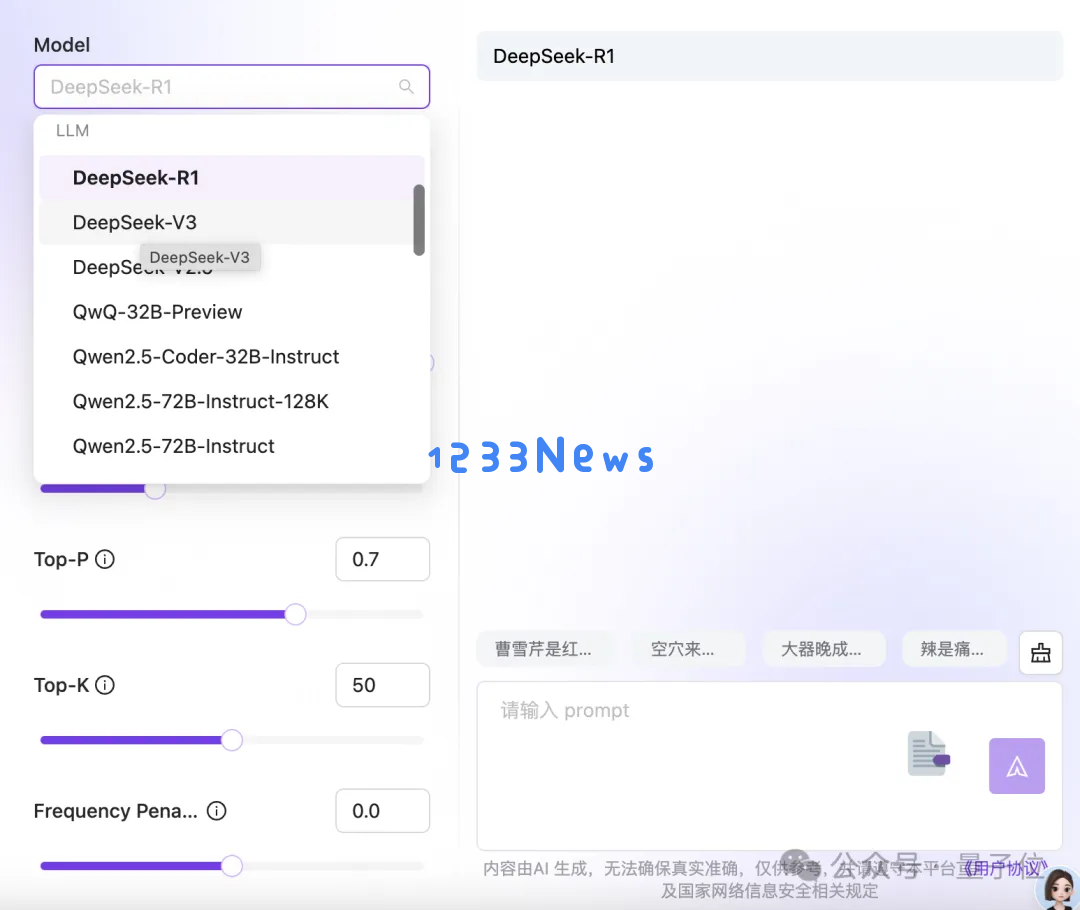Open the 用户协议 link
The height and width of the screenshot is (910, 1080).
[1004, 869]
